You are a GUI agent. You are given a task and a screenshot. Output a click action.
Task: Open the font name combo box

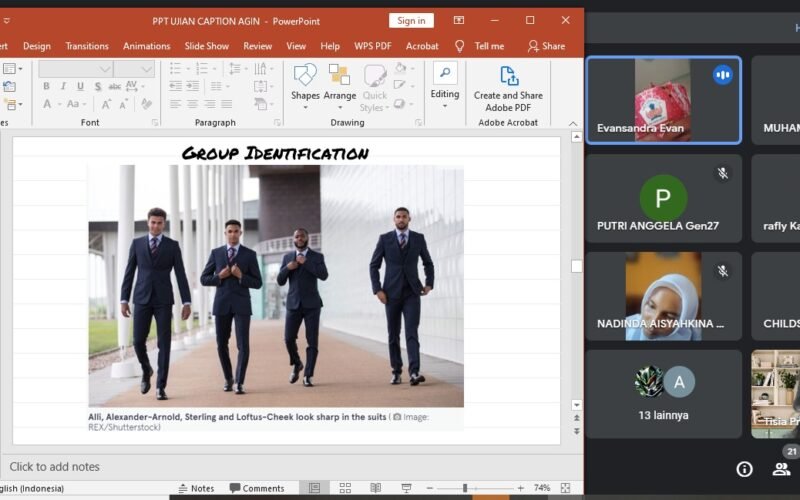76,68
